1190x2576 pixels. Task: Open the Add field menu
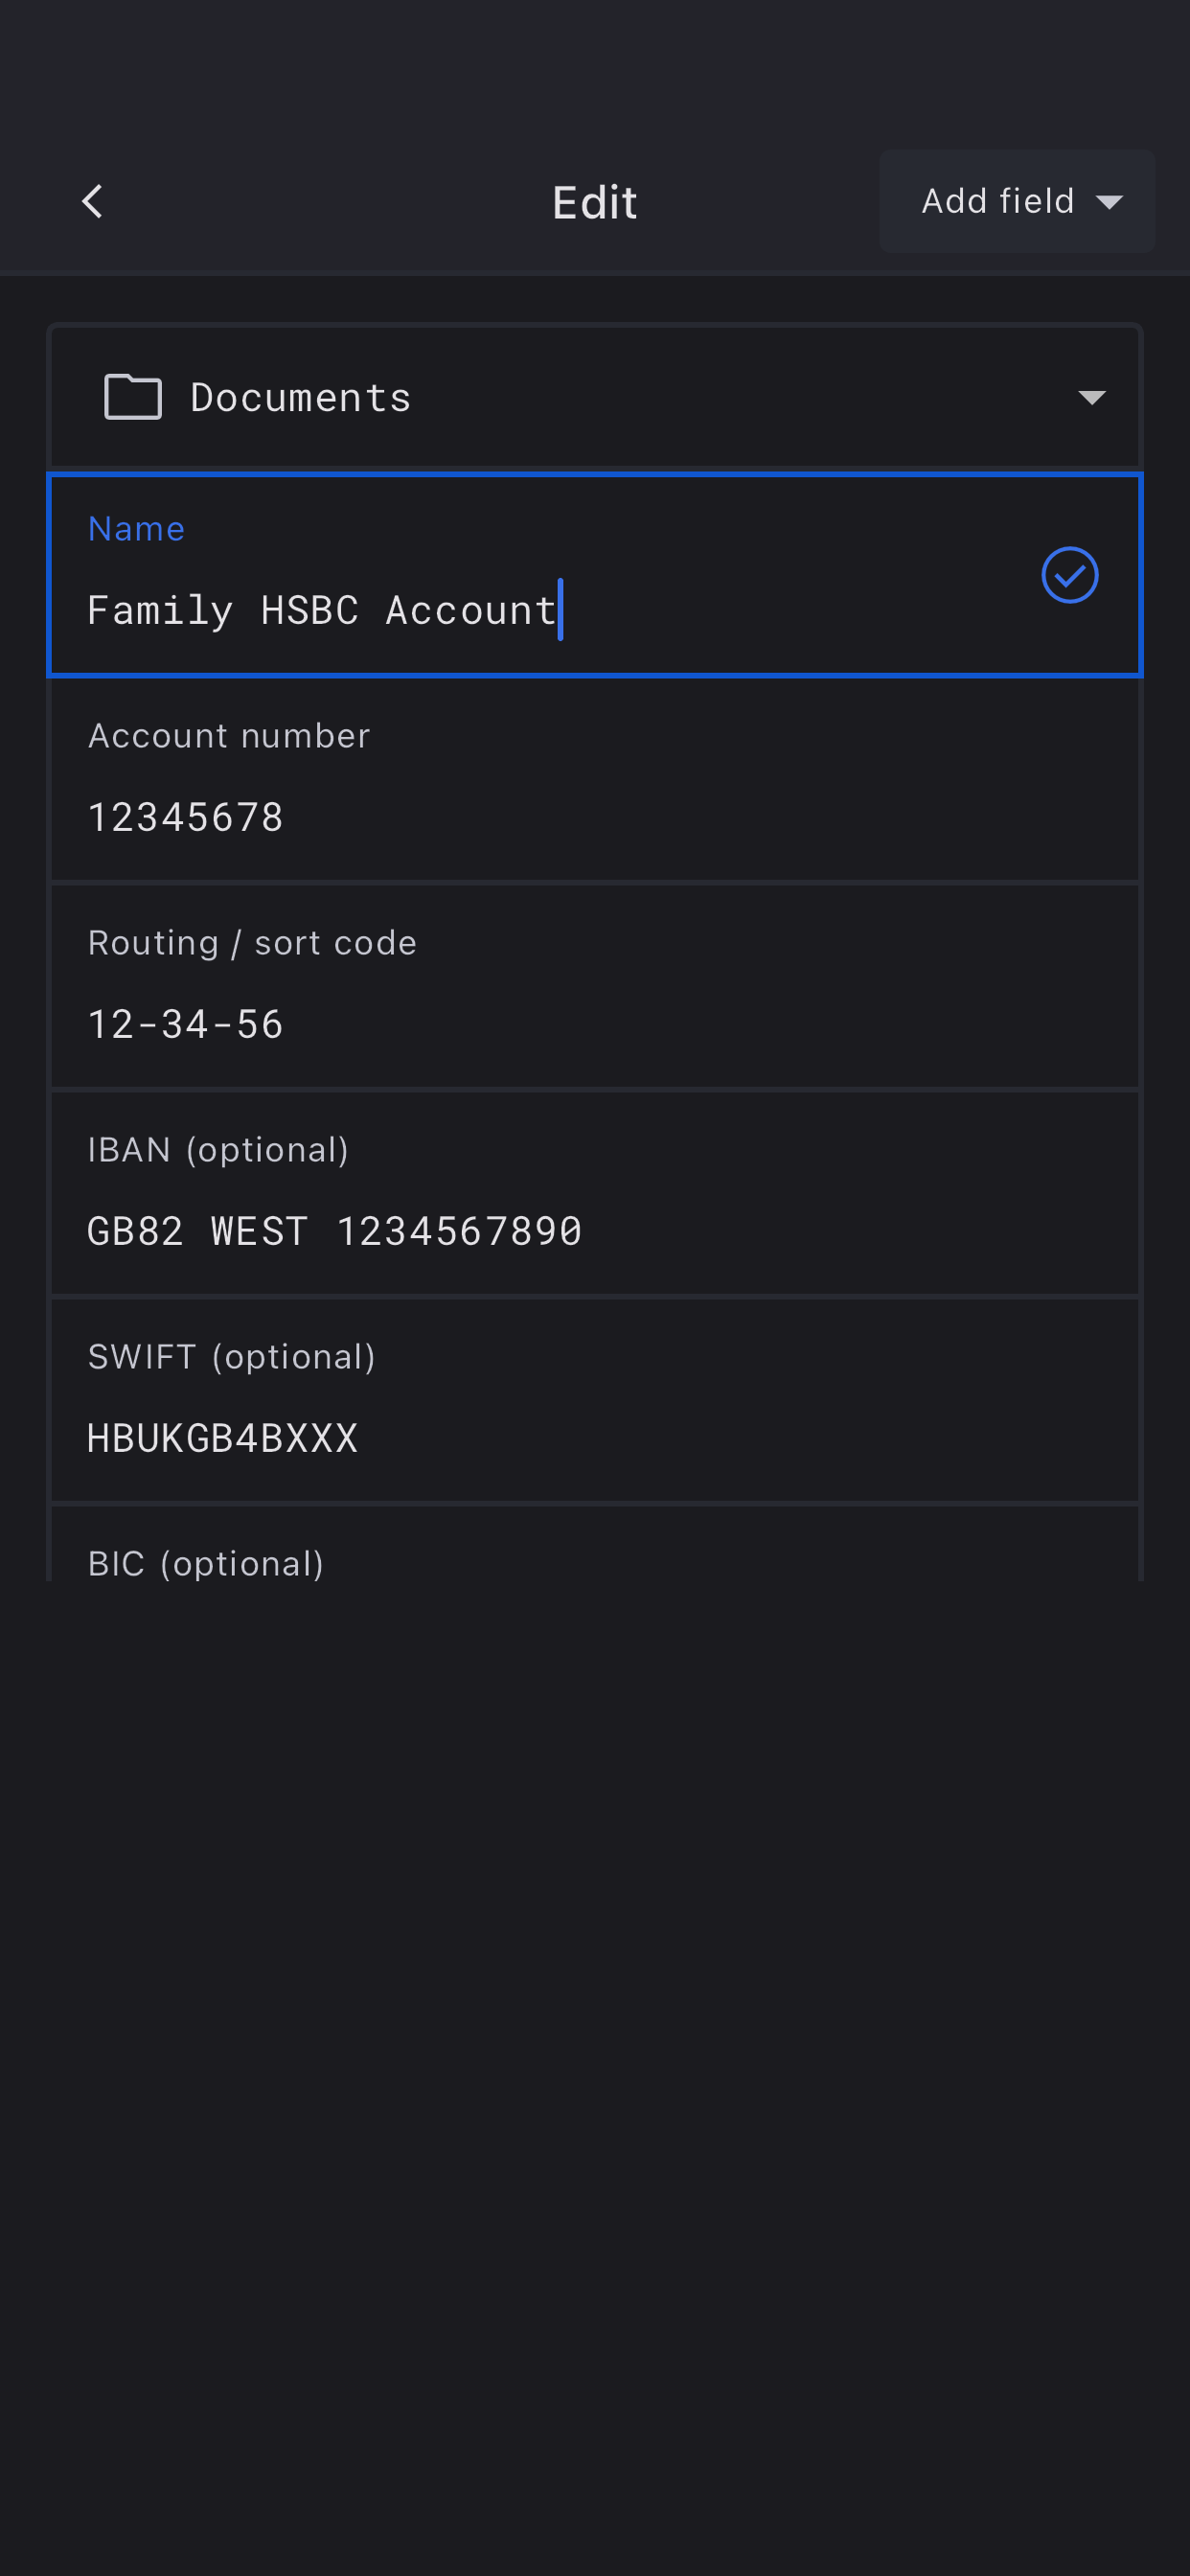coord(1016,201)
